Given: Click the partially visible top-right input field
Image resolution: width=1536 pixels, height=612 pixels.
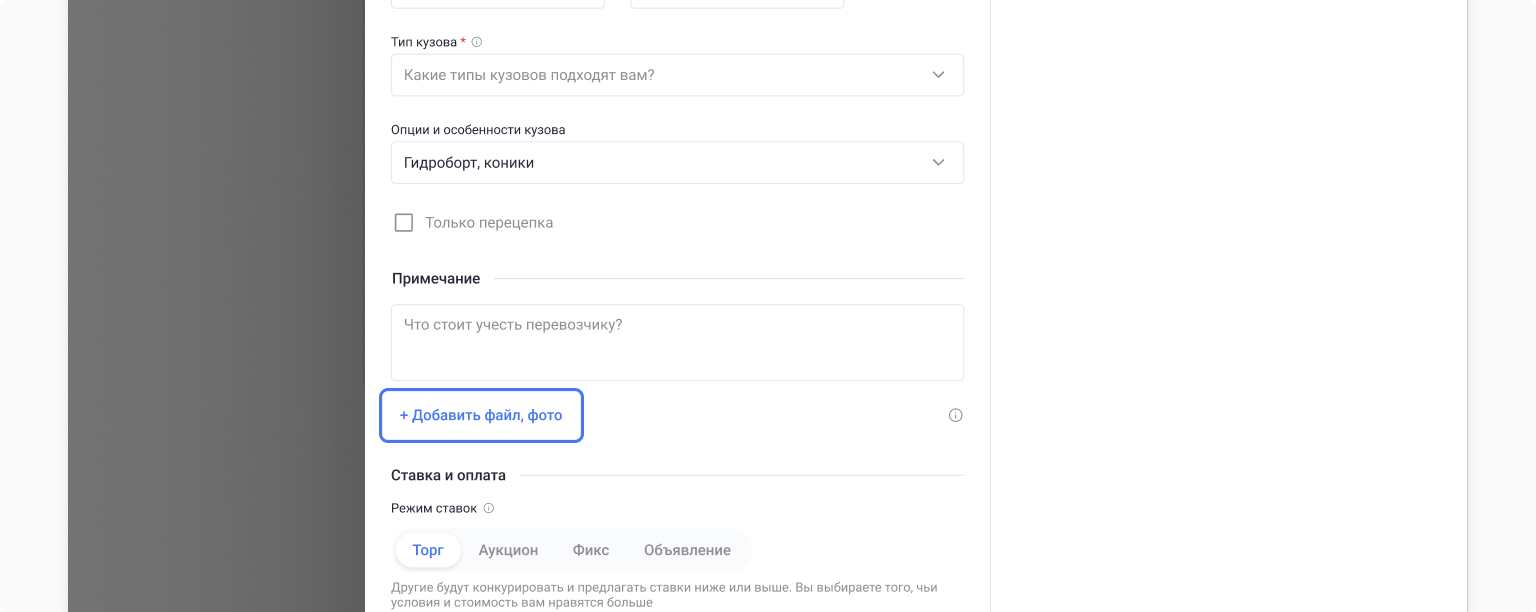Looking at the screenshot, I should pyautogui.click(x=737, y=4).
